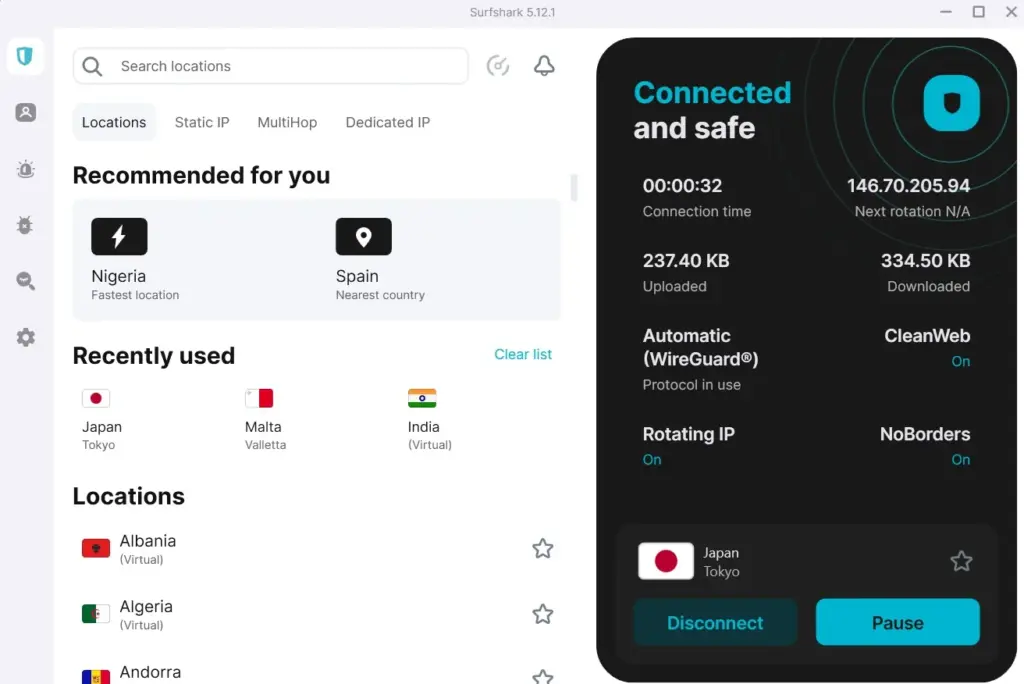Switch to the Static IP tab
The width and height of the screenshot is (1024, 684).
click(x=202, y=122)
